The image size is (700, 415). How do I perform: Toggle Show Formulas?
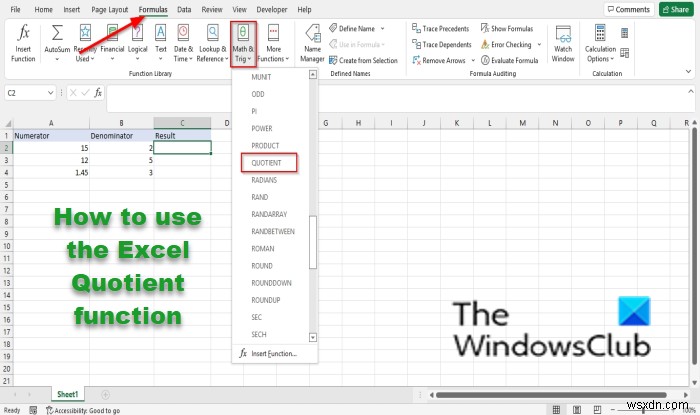[507, 29]
